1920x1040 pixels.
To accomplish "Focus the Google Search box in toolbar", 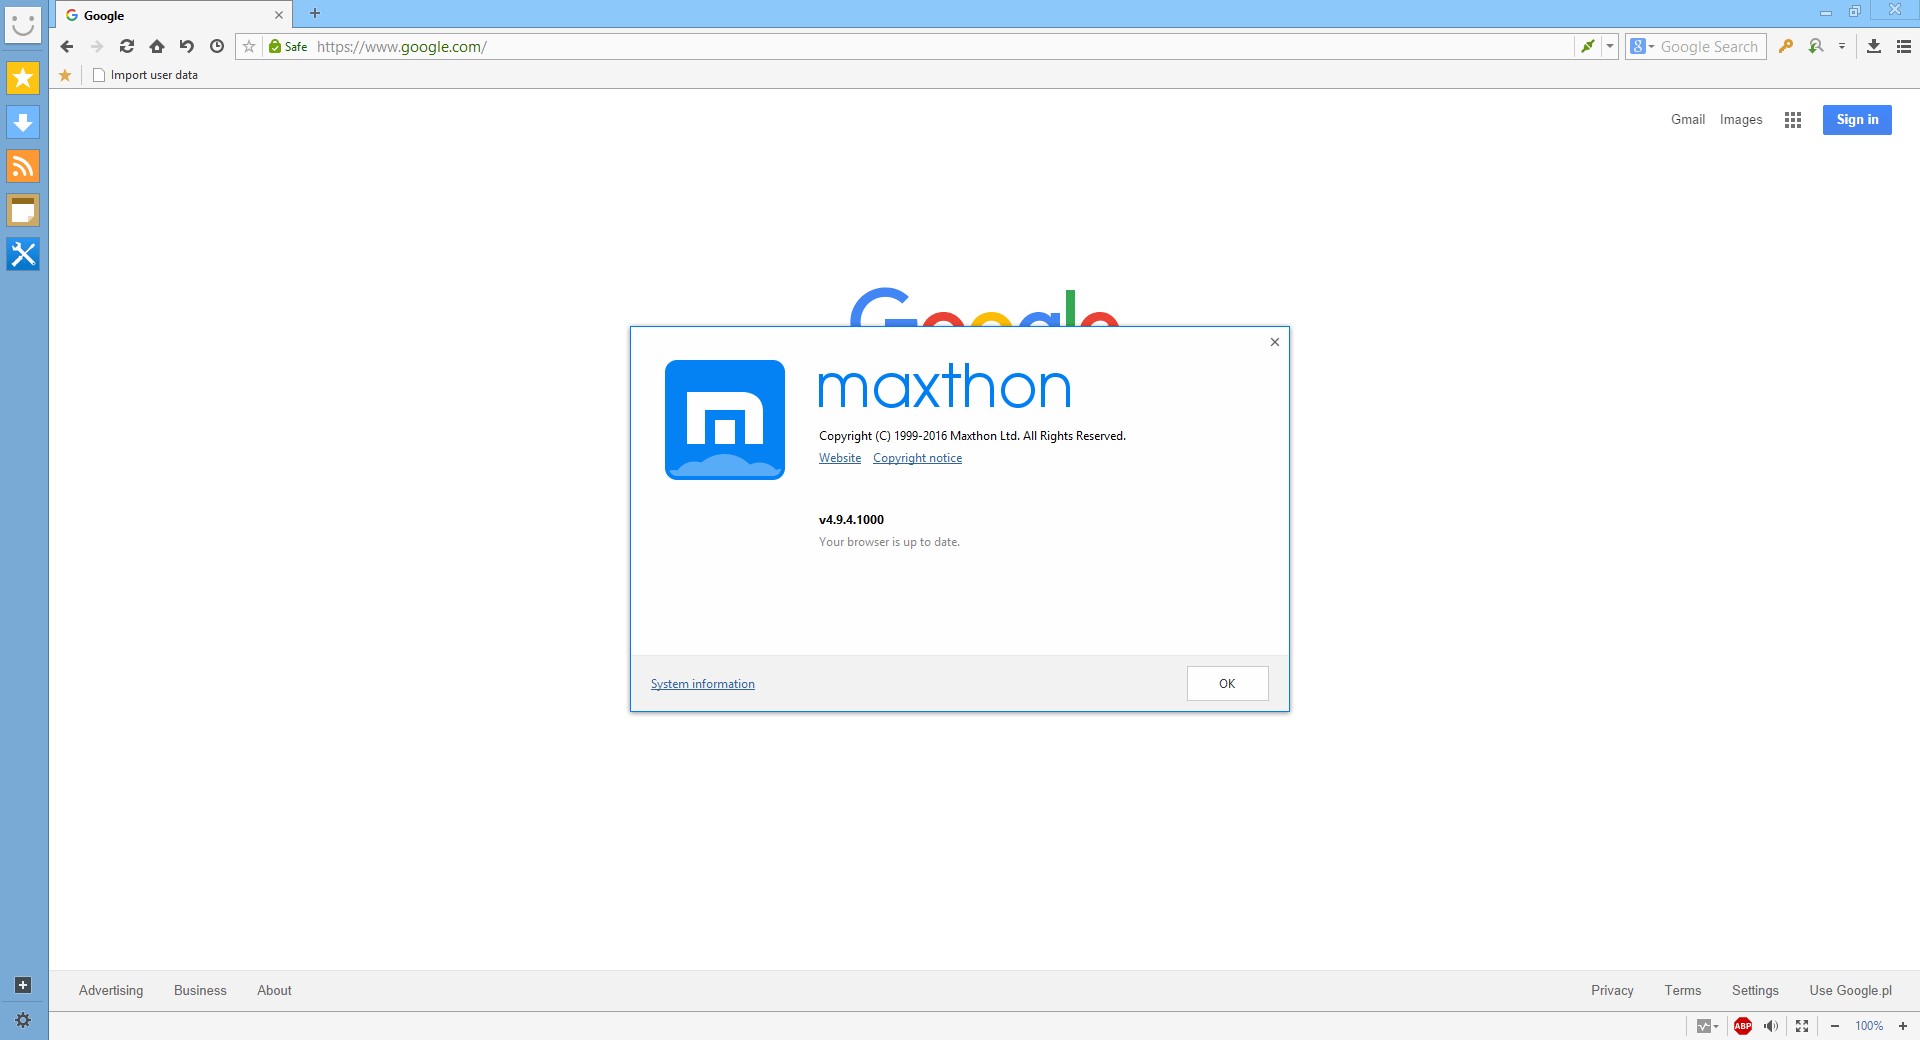I will click(1710, 46).
